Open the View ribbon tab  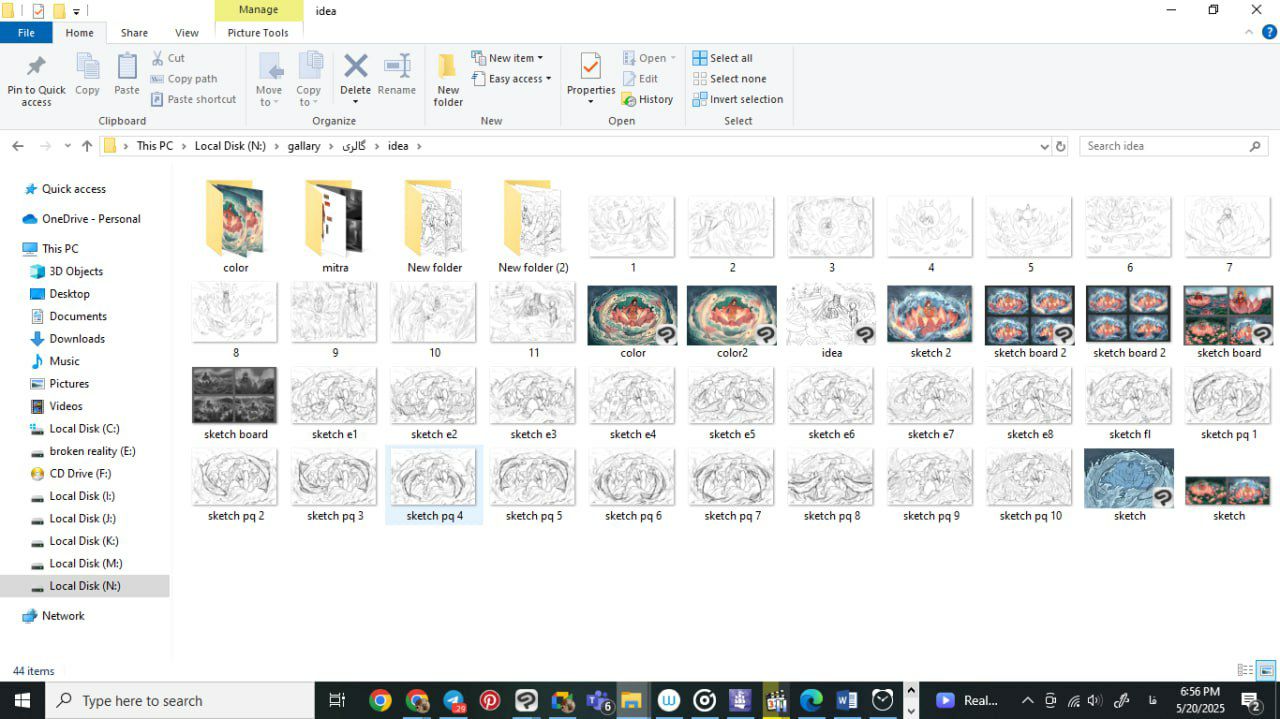pyautogui.click(x=187, y=33)
